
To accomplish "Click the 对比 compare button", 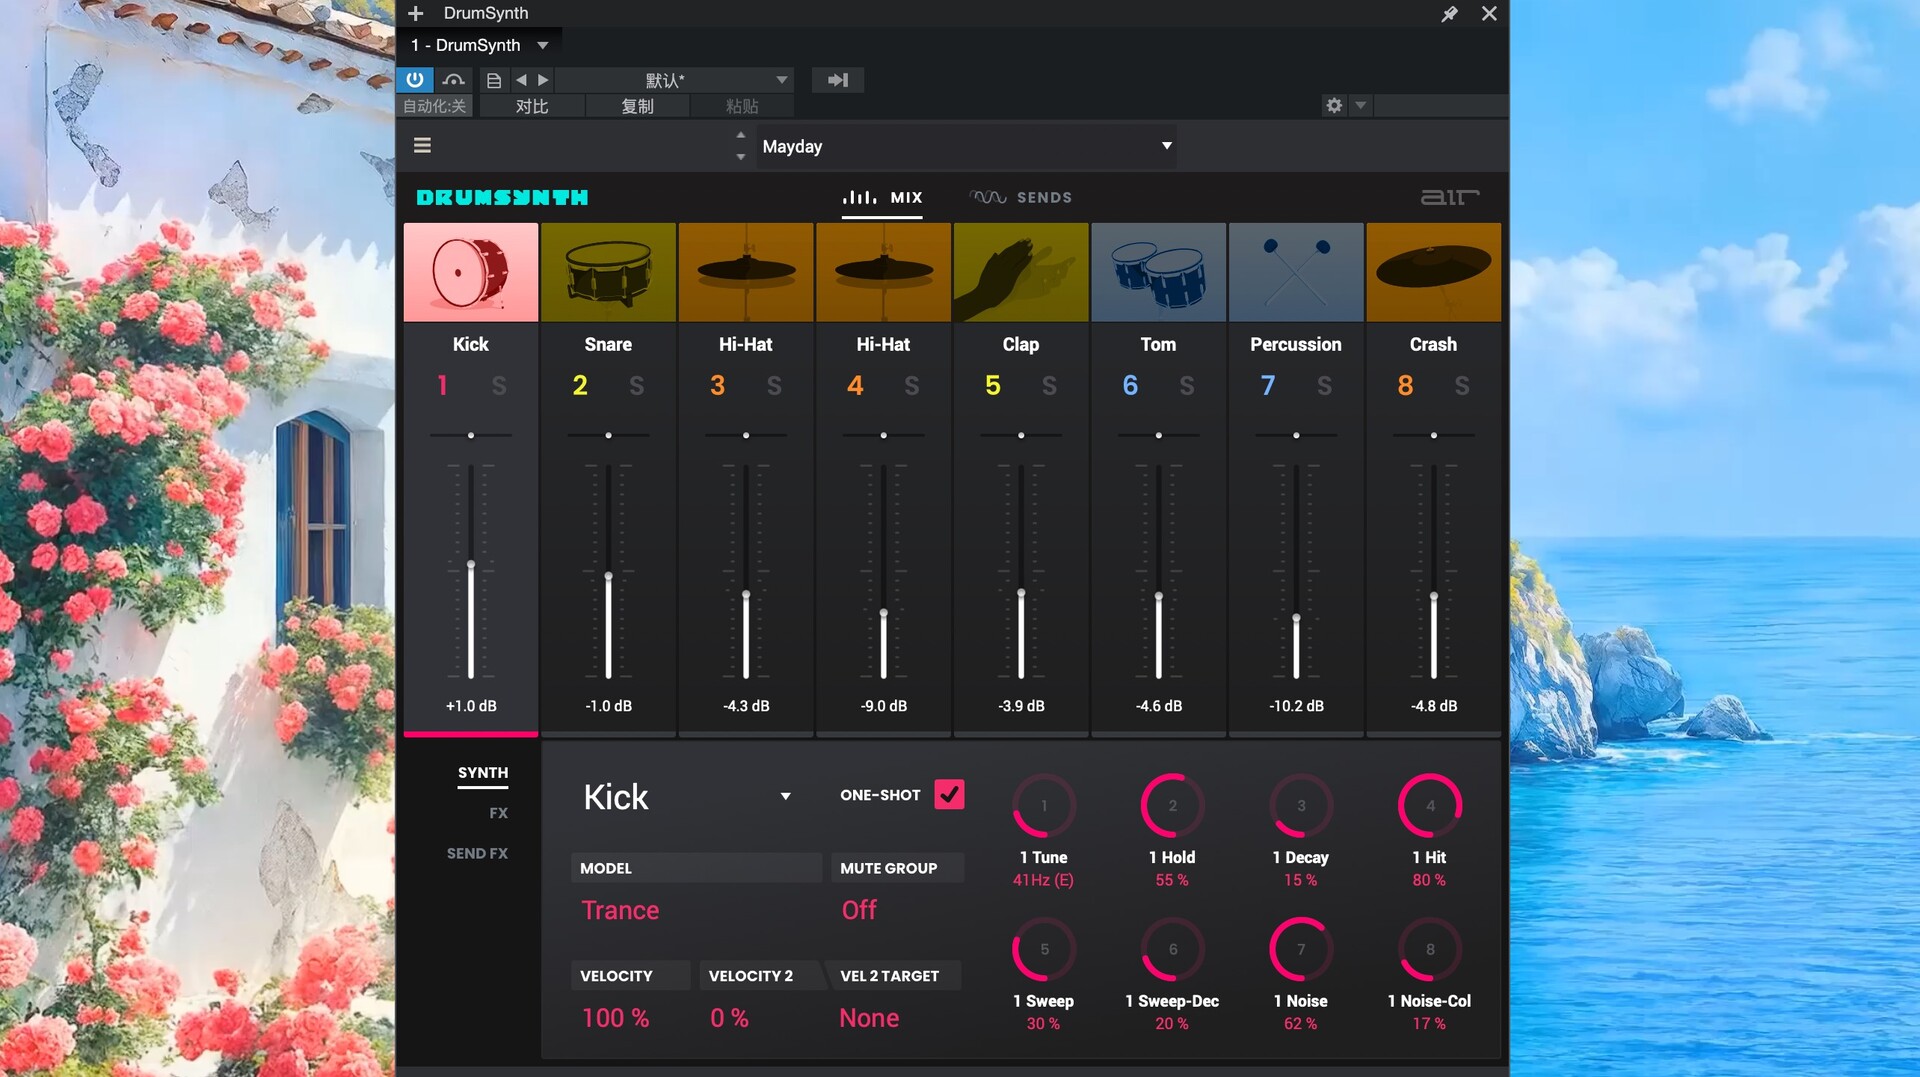I will tap(531, 106).
